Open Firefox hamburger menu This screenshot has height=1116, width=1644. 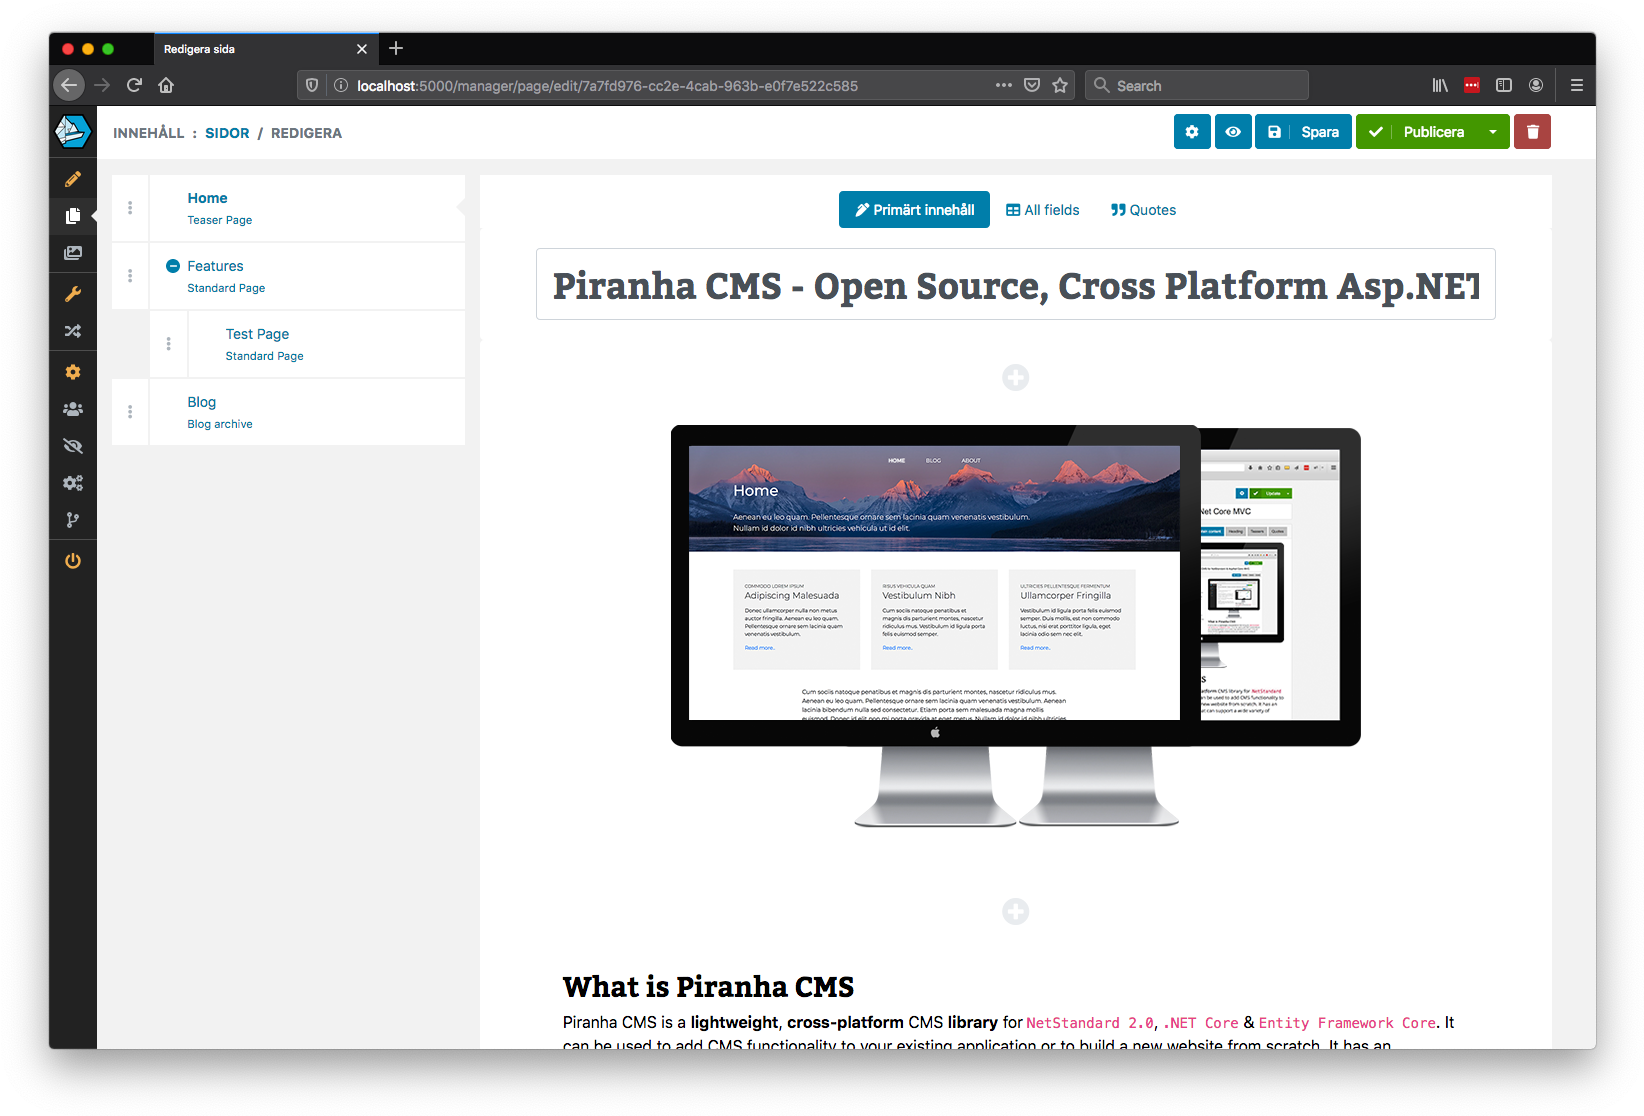[x=1576, y=85]
